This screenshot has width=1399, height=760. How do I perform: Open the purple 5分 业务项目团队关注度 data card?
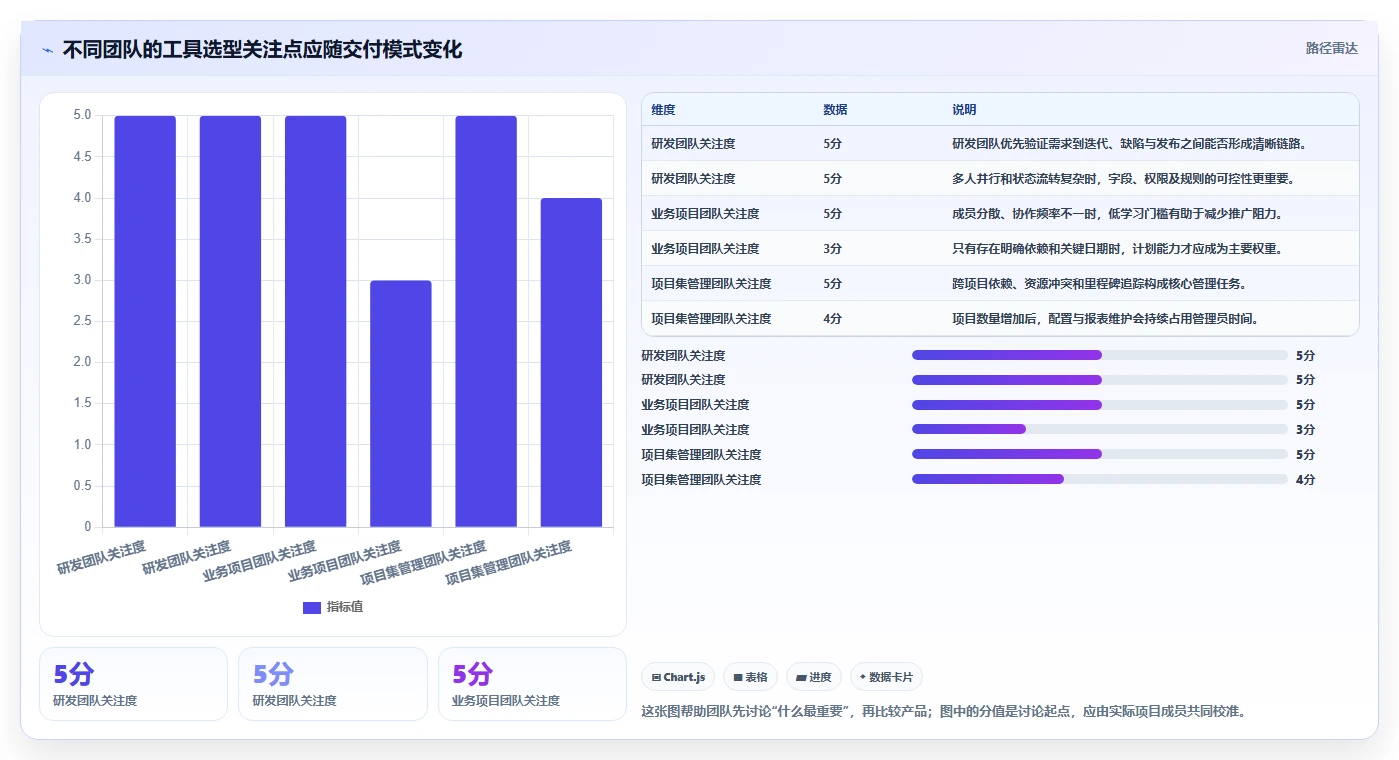[532, 684]
